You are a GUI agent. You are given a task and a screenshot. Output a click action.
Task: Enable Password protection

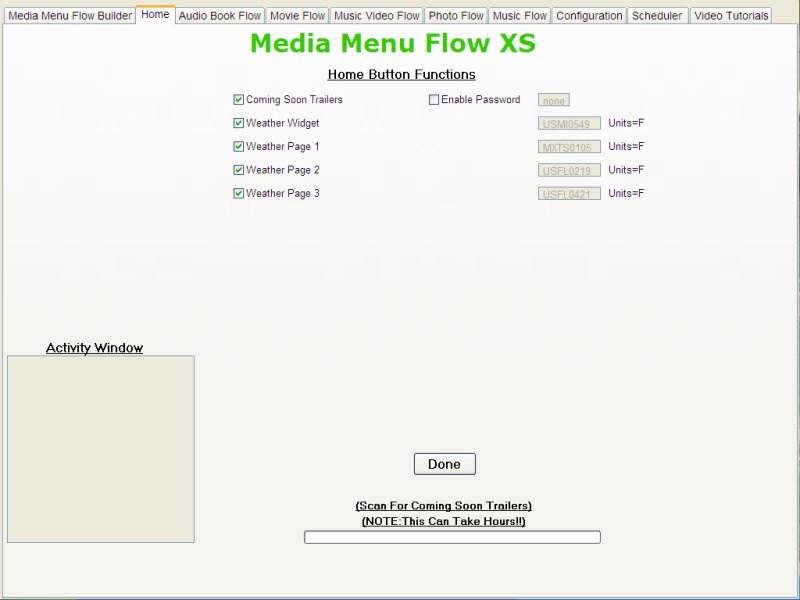pos(434,99)
